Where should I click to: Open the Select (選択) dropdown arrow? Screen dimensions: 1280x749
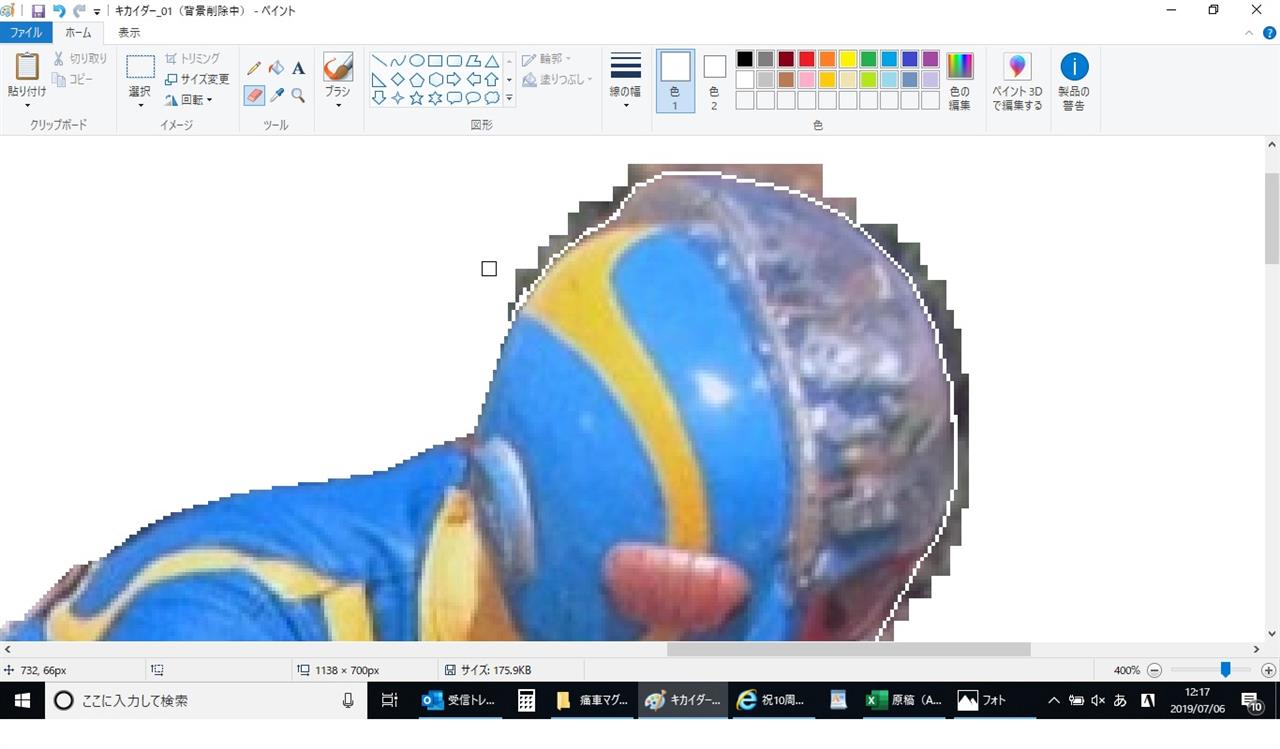140,104
